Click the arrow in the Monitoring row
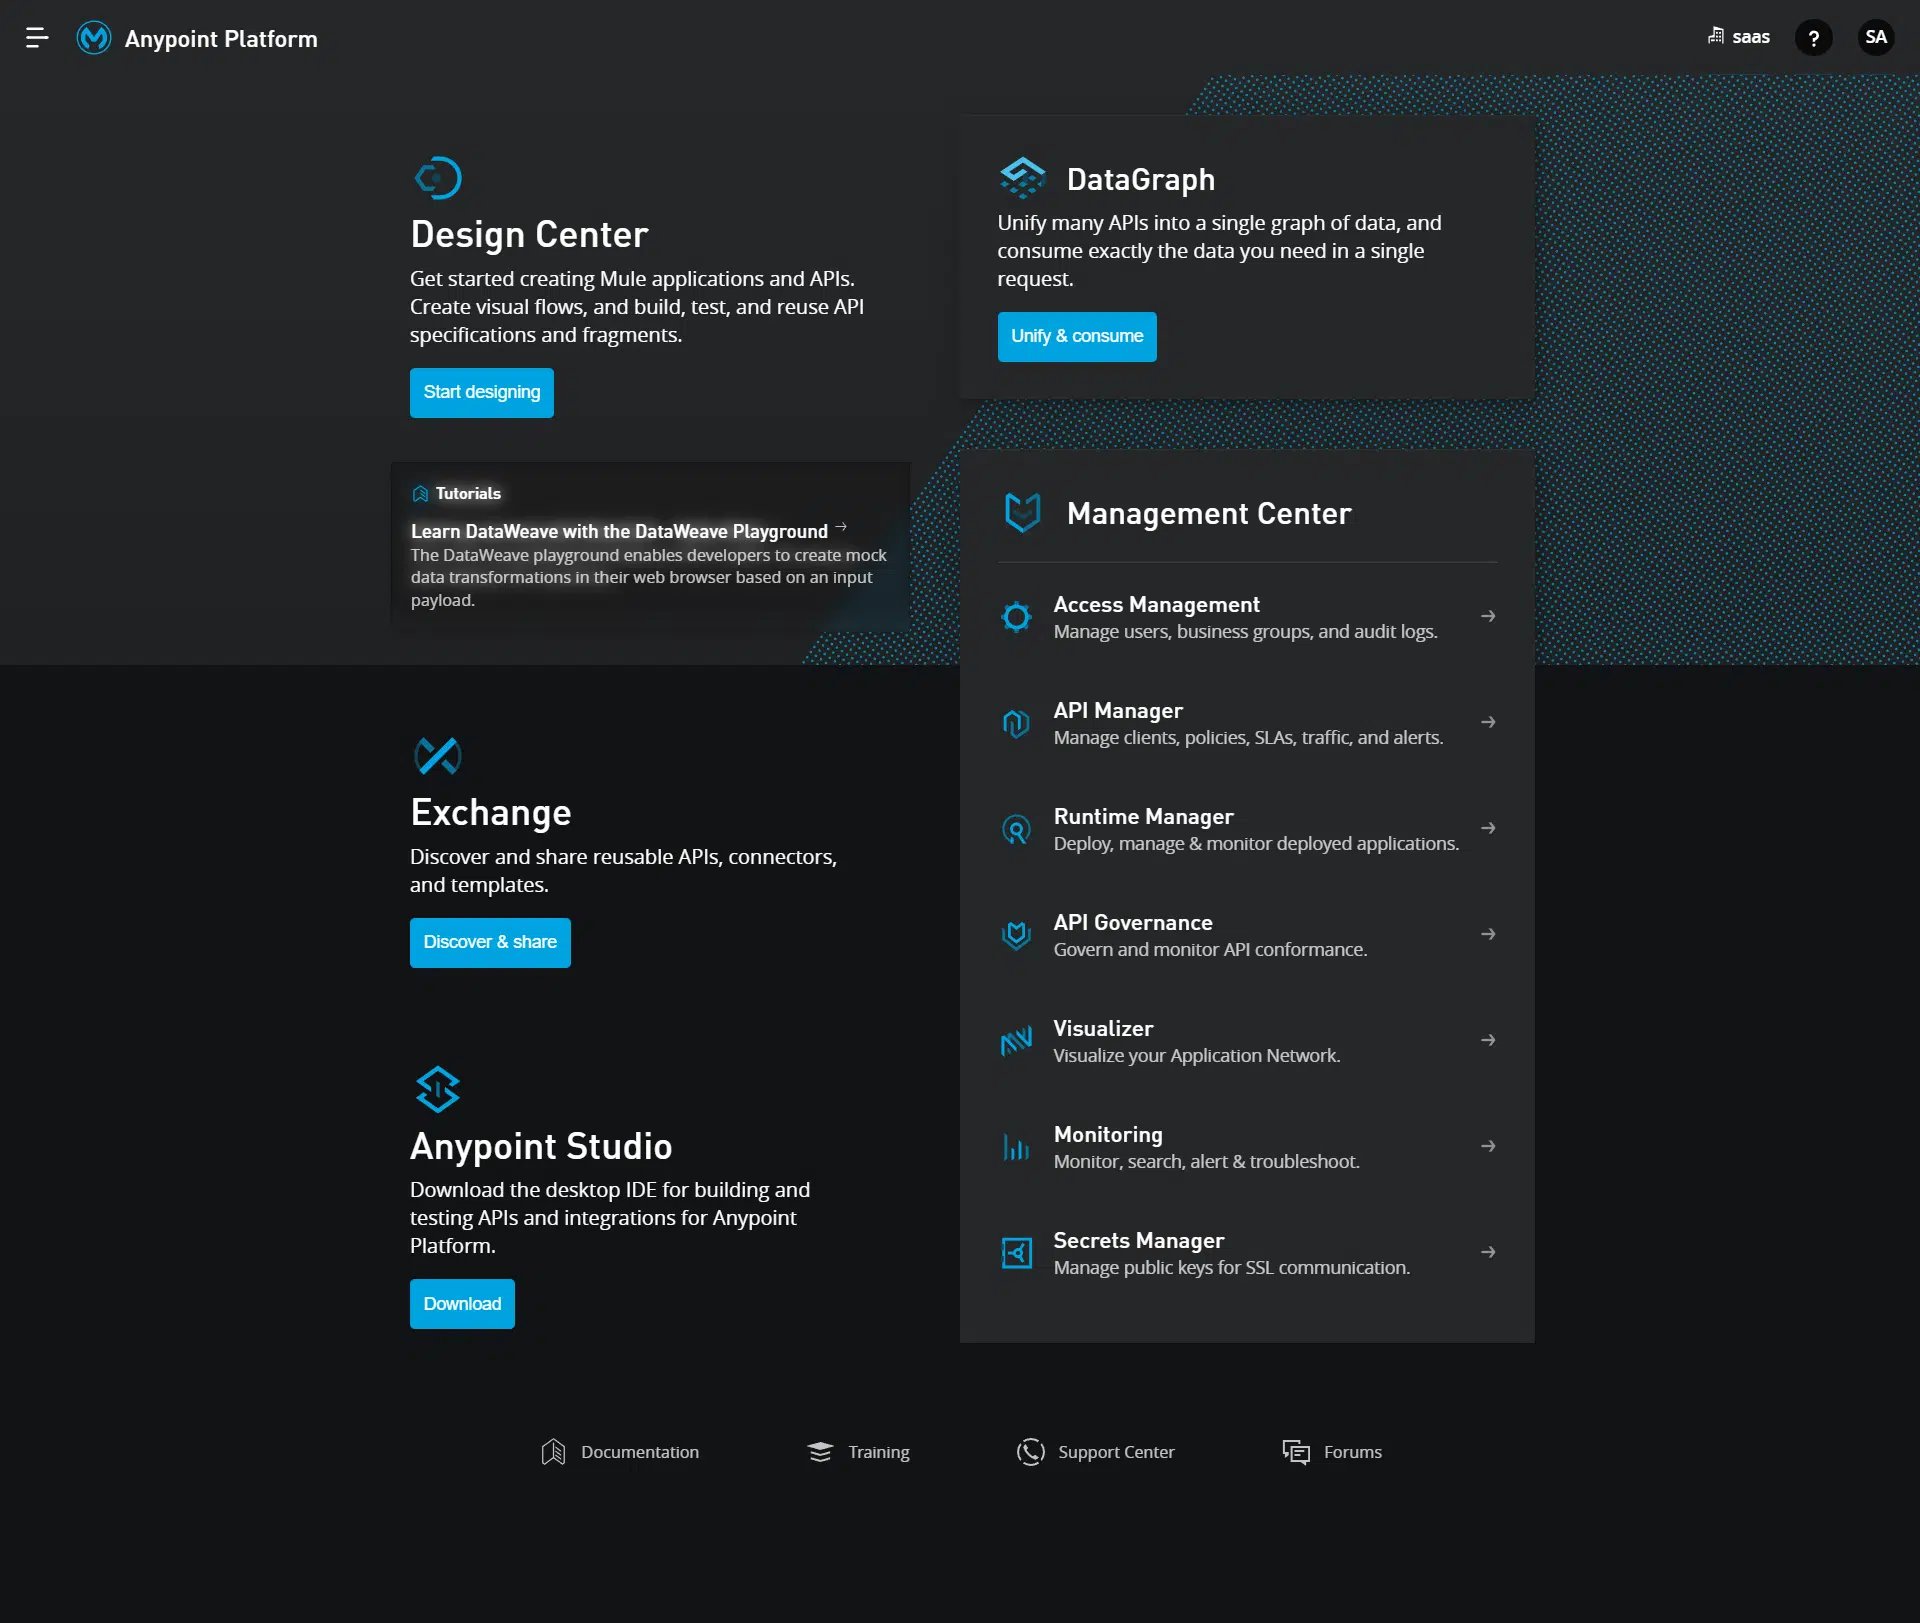 1488,1146
